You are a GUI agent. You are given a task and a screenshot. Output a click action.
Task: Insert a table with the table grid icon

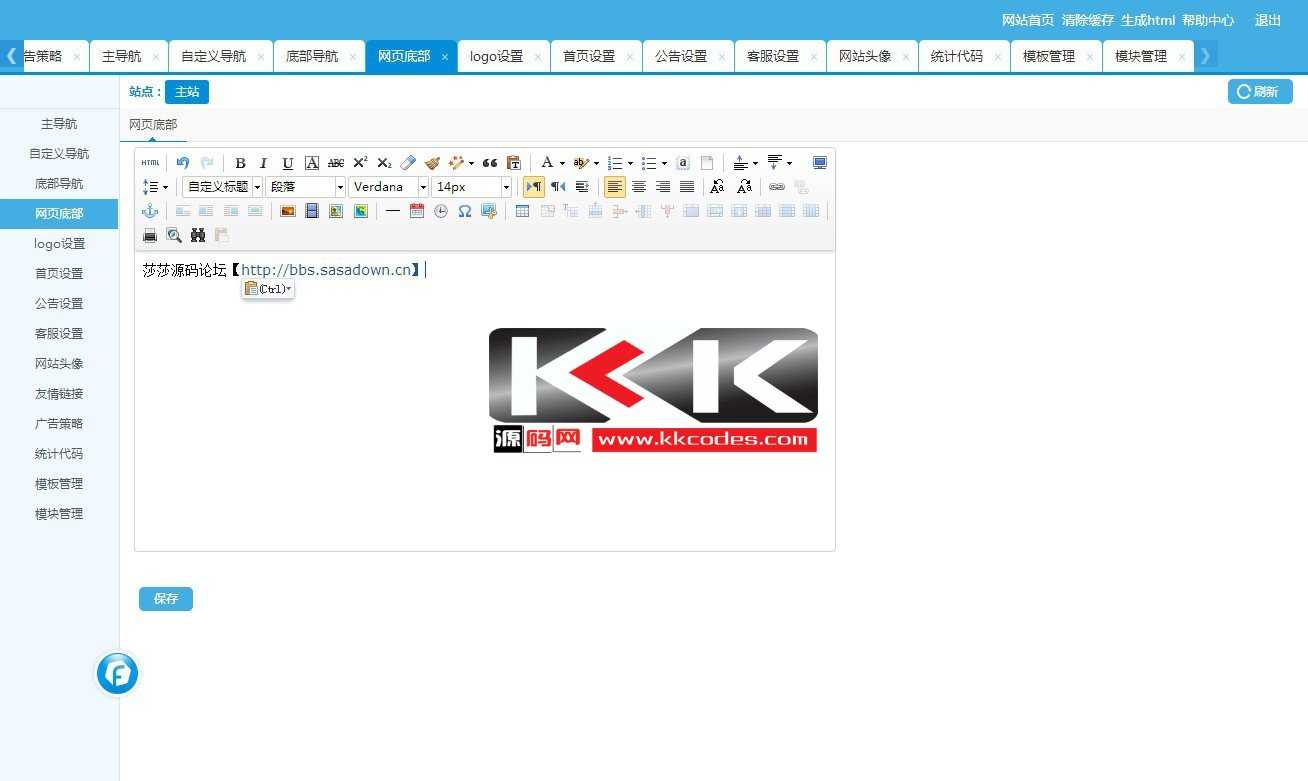point(522,211)
